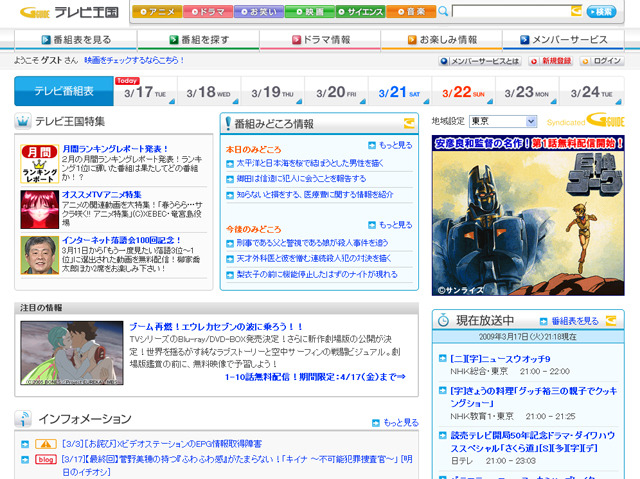640x479 pixels.
Task: Click もっと見る beside 本日のみどころ
Action: coord(390,145)
